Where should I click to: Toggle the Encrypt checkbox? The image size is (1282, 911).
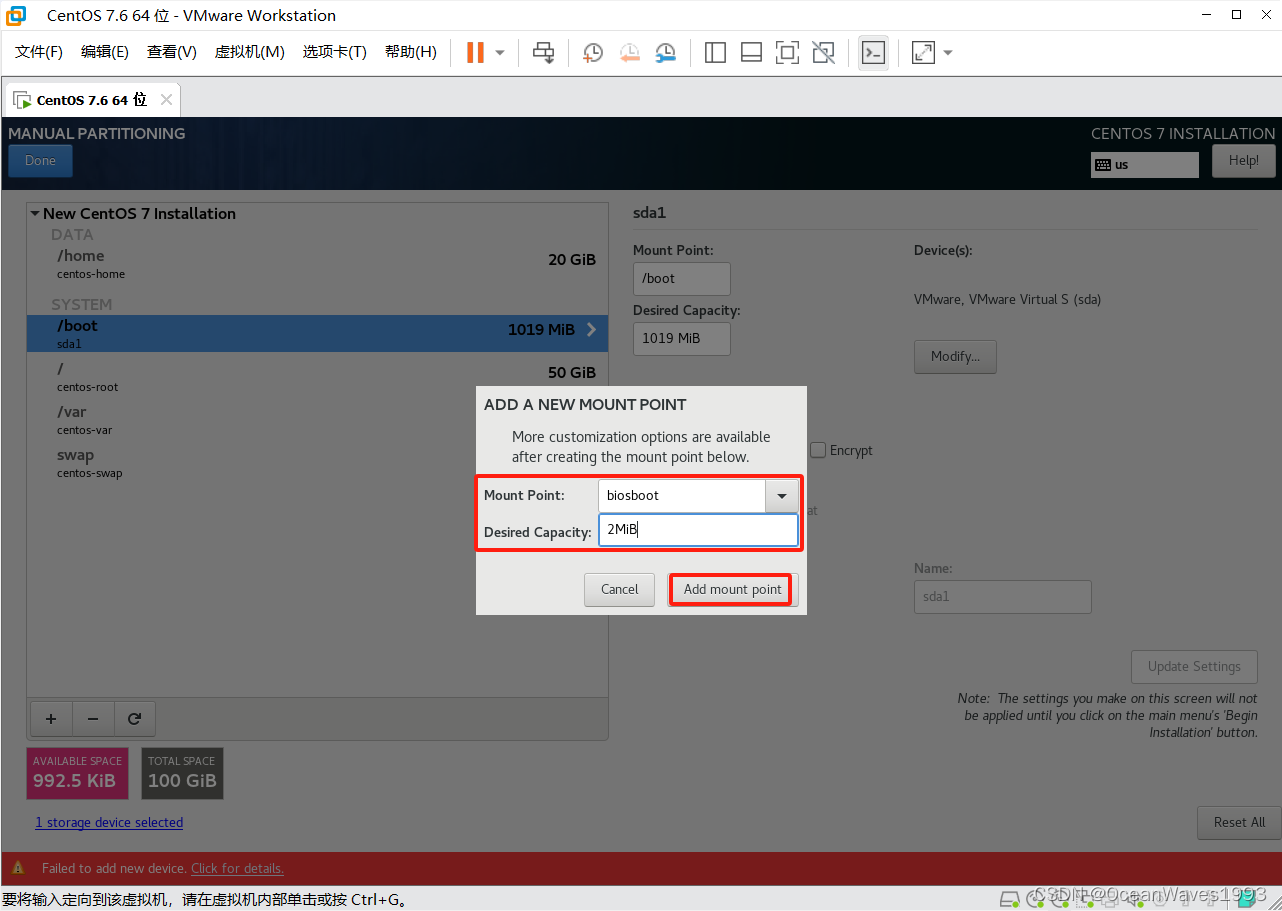pos(818,450)
